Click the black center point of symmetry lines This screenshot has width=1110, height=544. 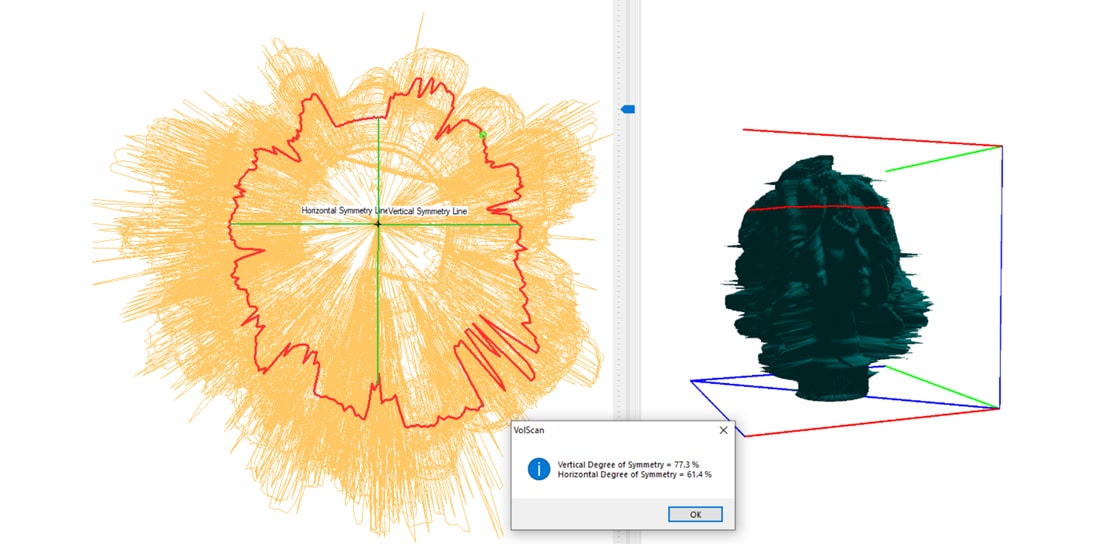[378, 224]
